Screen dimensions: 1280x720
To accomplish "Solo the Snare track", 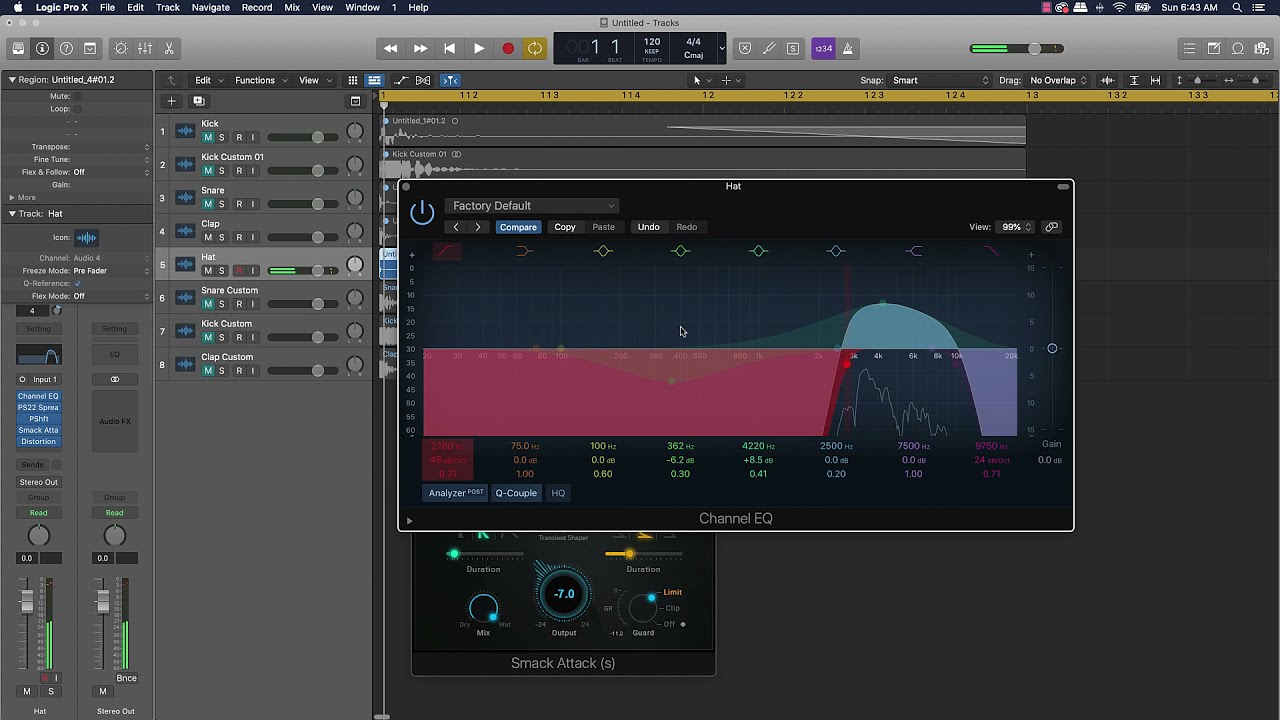I will point(222,204).
